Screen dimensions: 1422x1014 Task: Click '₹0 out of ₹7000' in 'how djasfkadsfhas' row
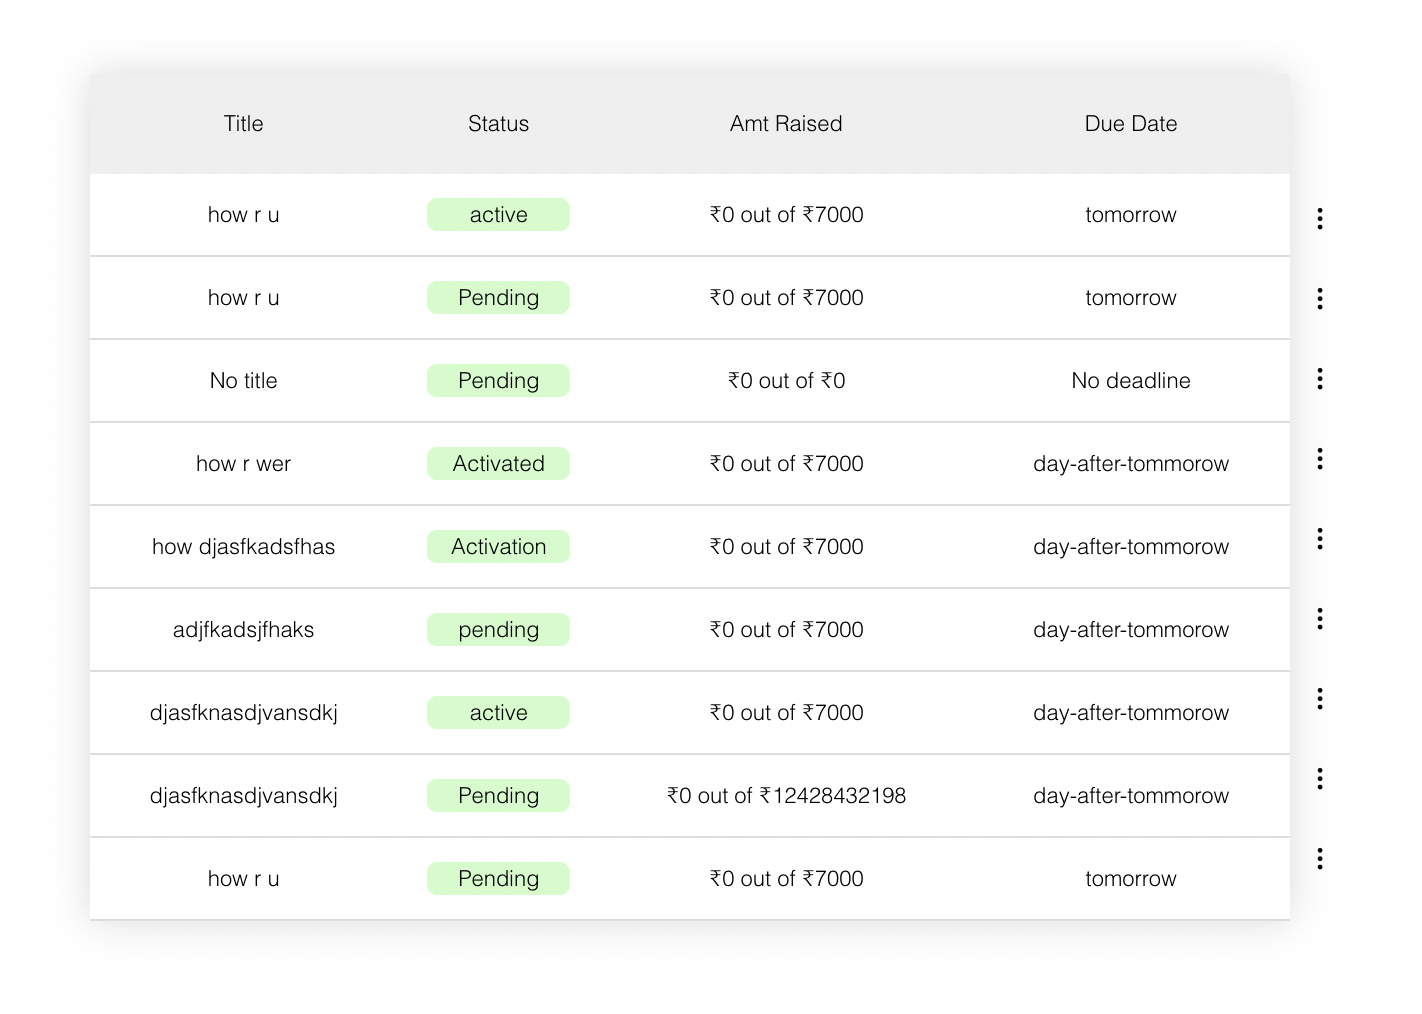click(x=786, y=546)
